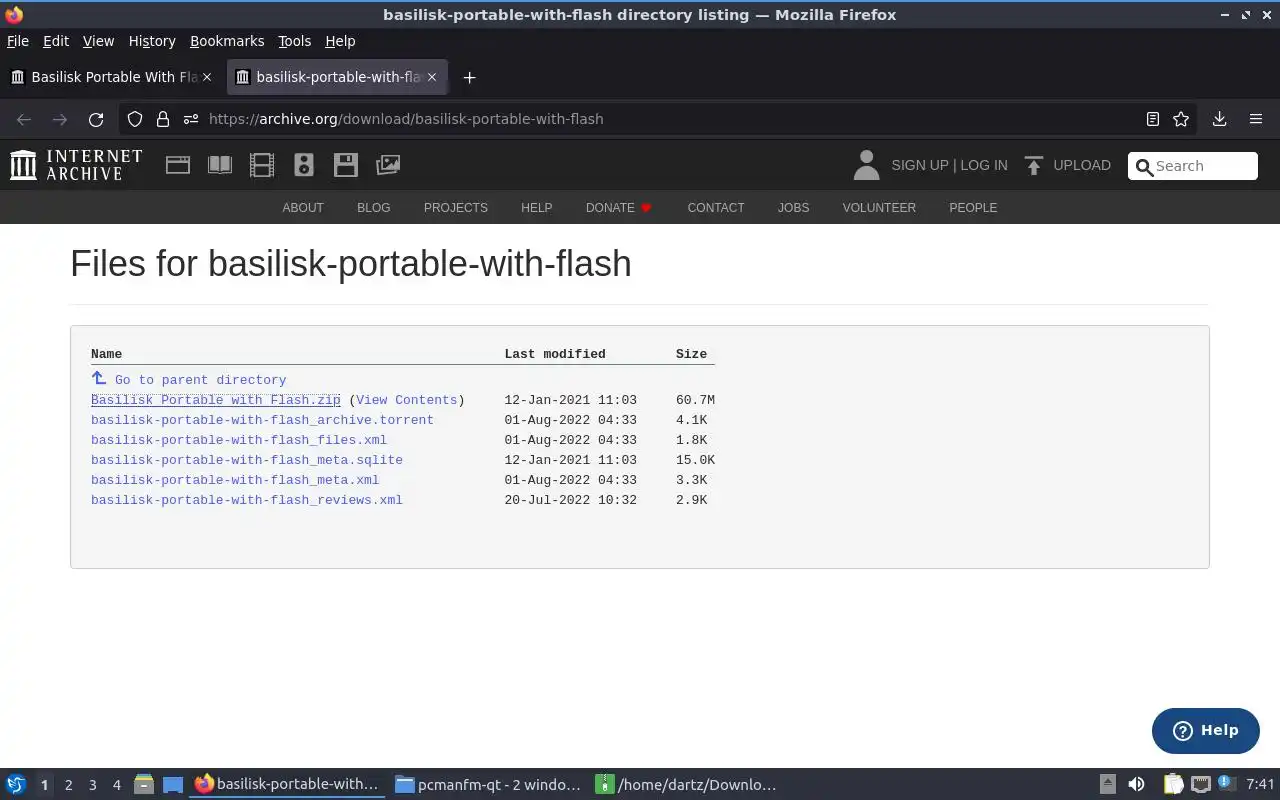Click the network tray icon
Image resolution: width=1280 pixels, height=800 pixels.
pos(1200,785)
